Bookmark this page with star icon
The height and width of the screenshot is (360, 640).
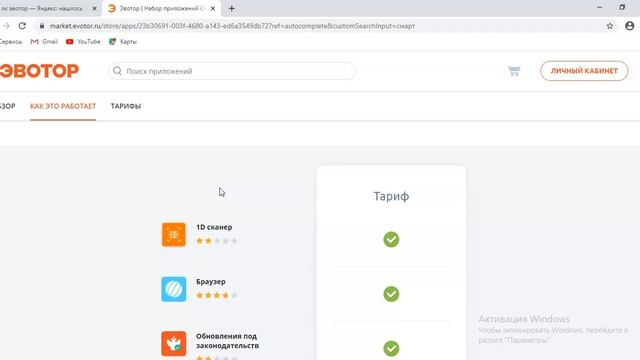[610, 26]
